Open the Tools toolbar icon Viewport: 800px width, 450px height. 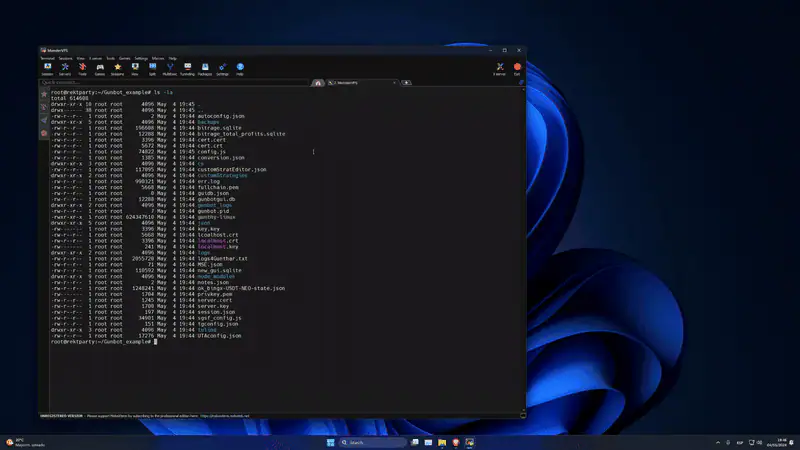(82, 69)
